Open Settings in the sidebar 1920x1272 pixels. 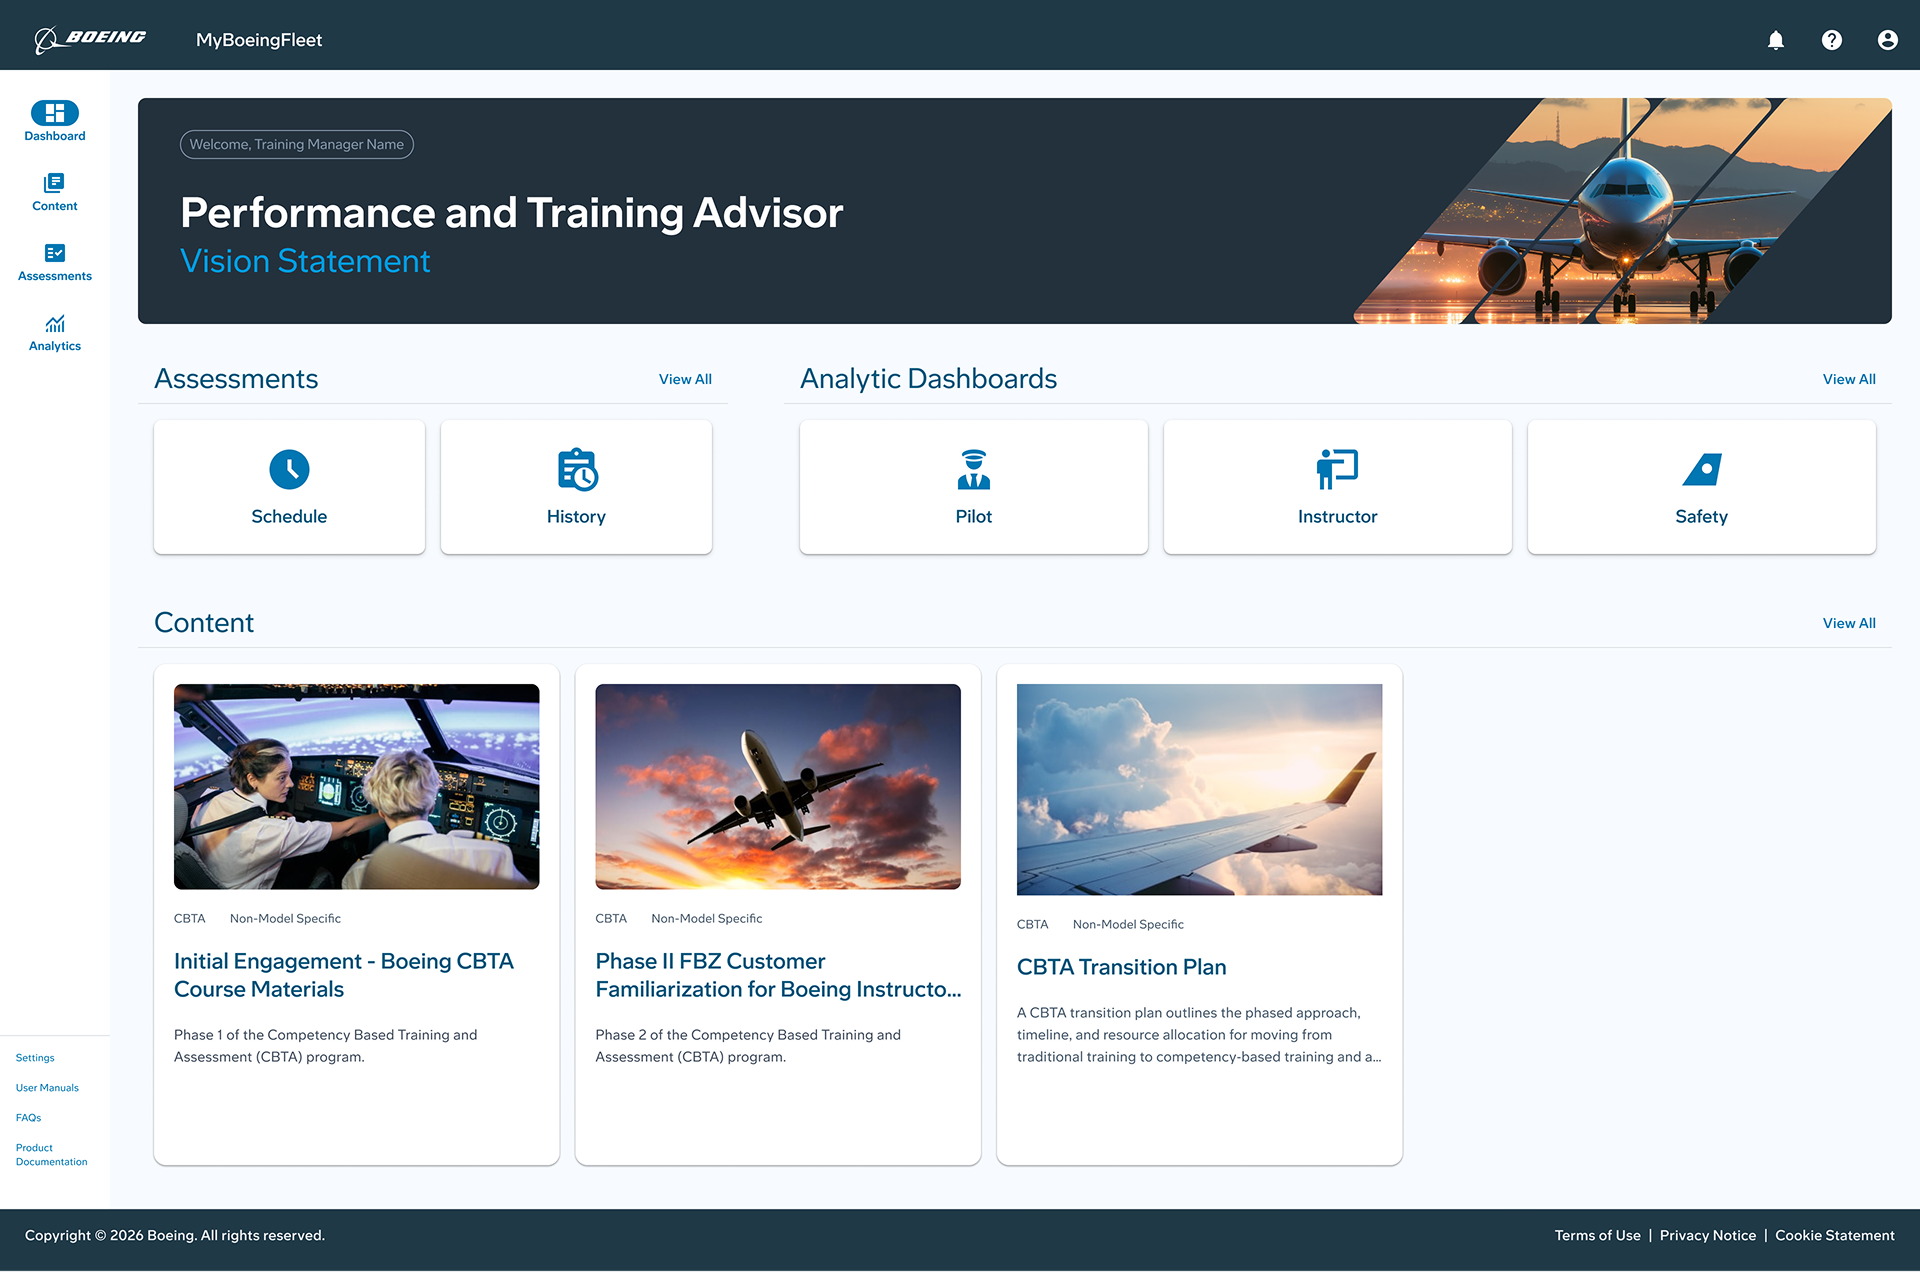pos(35,1058)
